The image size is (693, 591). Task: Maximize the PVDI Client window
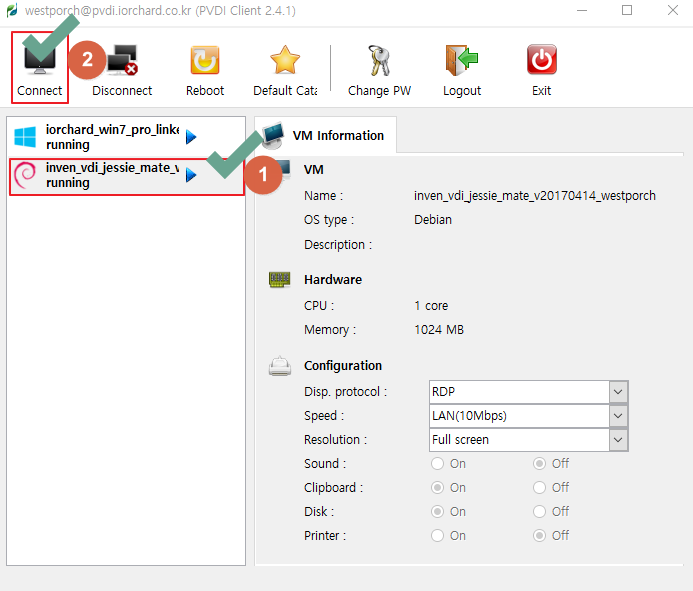pyautogui.click(x=627, y=10)
